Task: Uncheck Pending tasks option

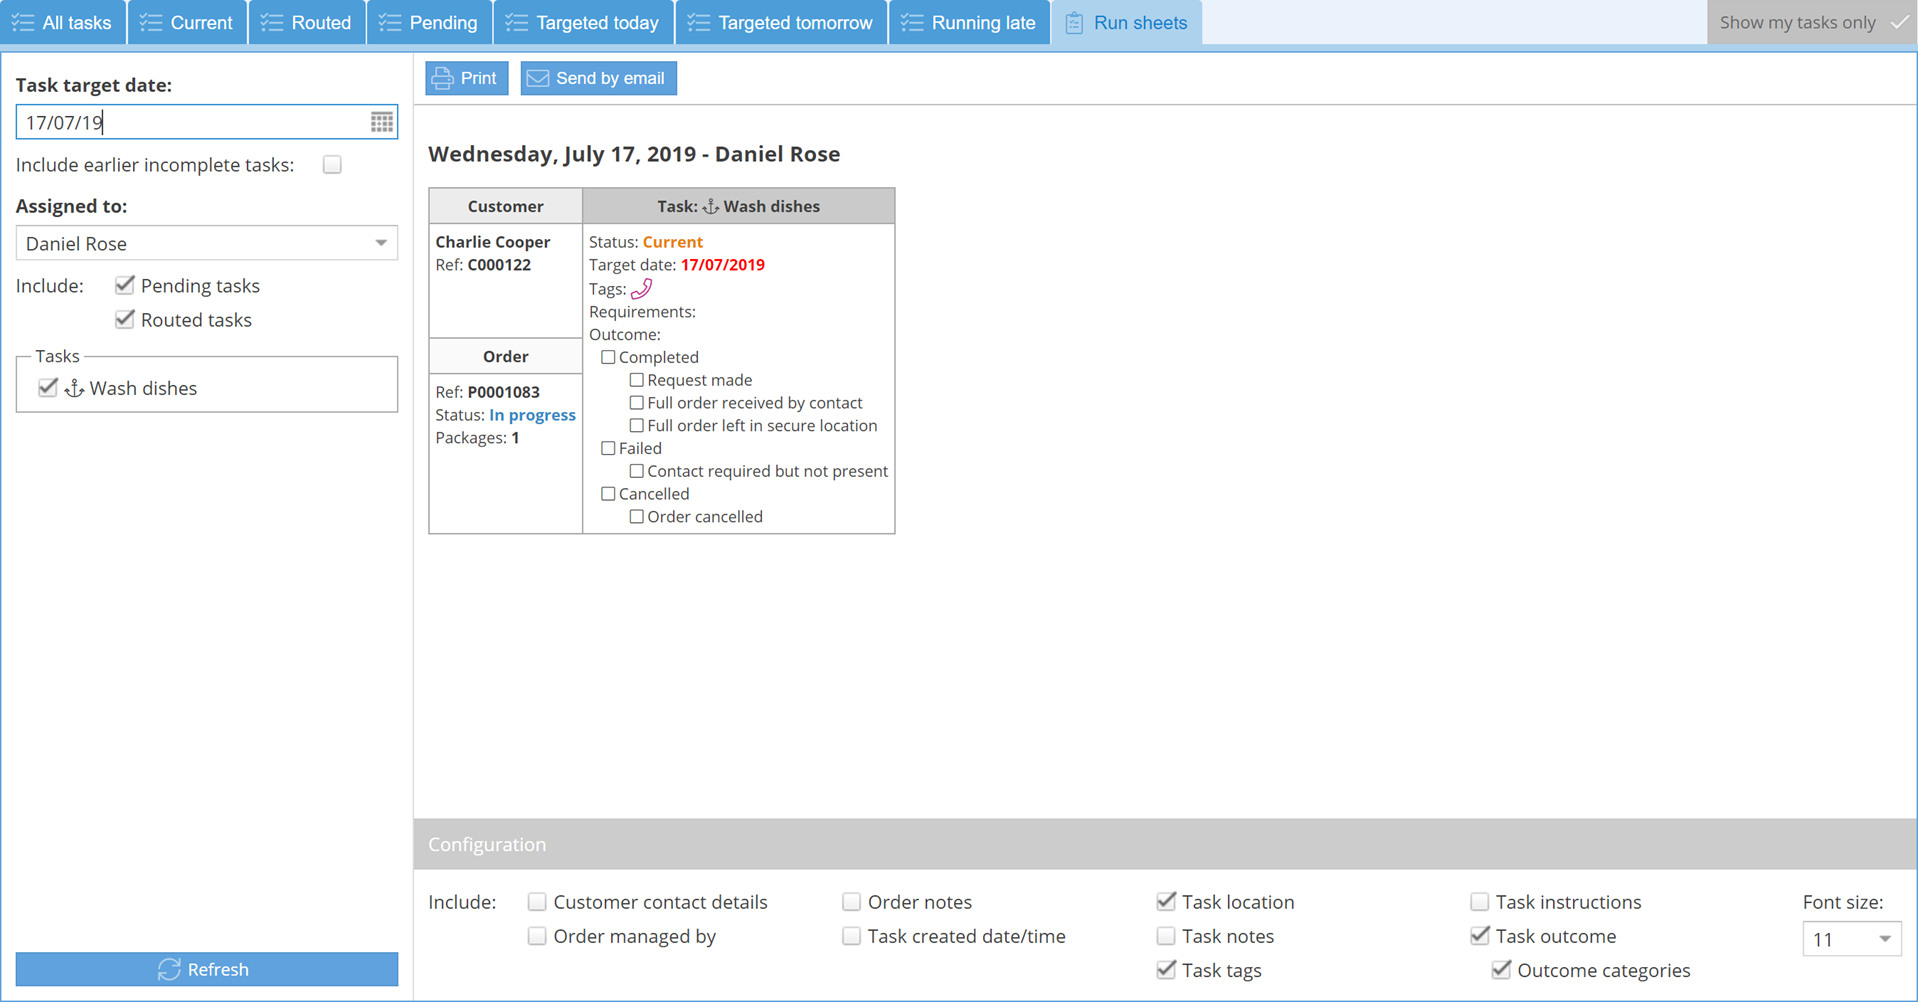Action: coord(125,286)
